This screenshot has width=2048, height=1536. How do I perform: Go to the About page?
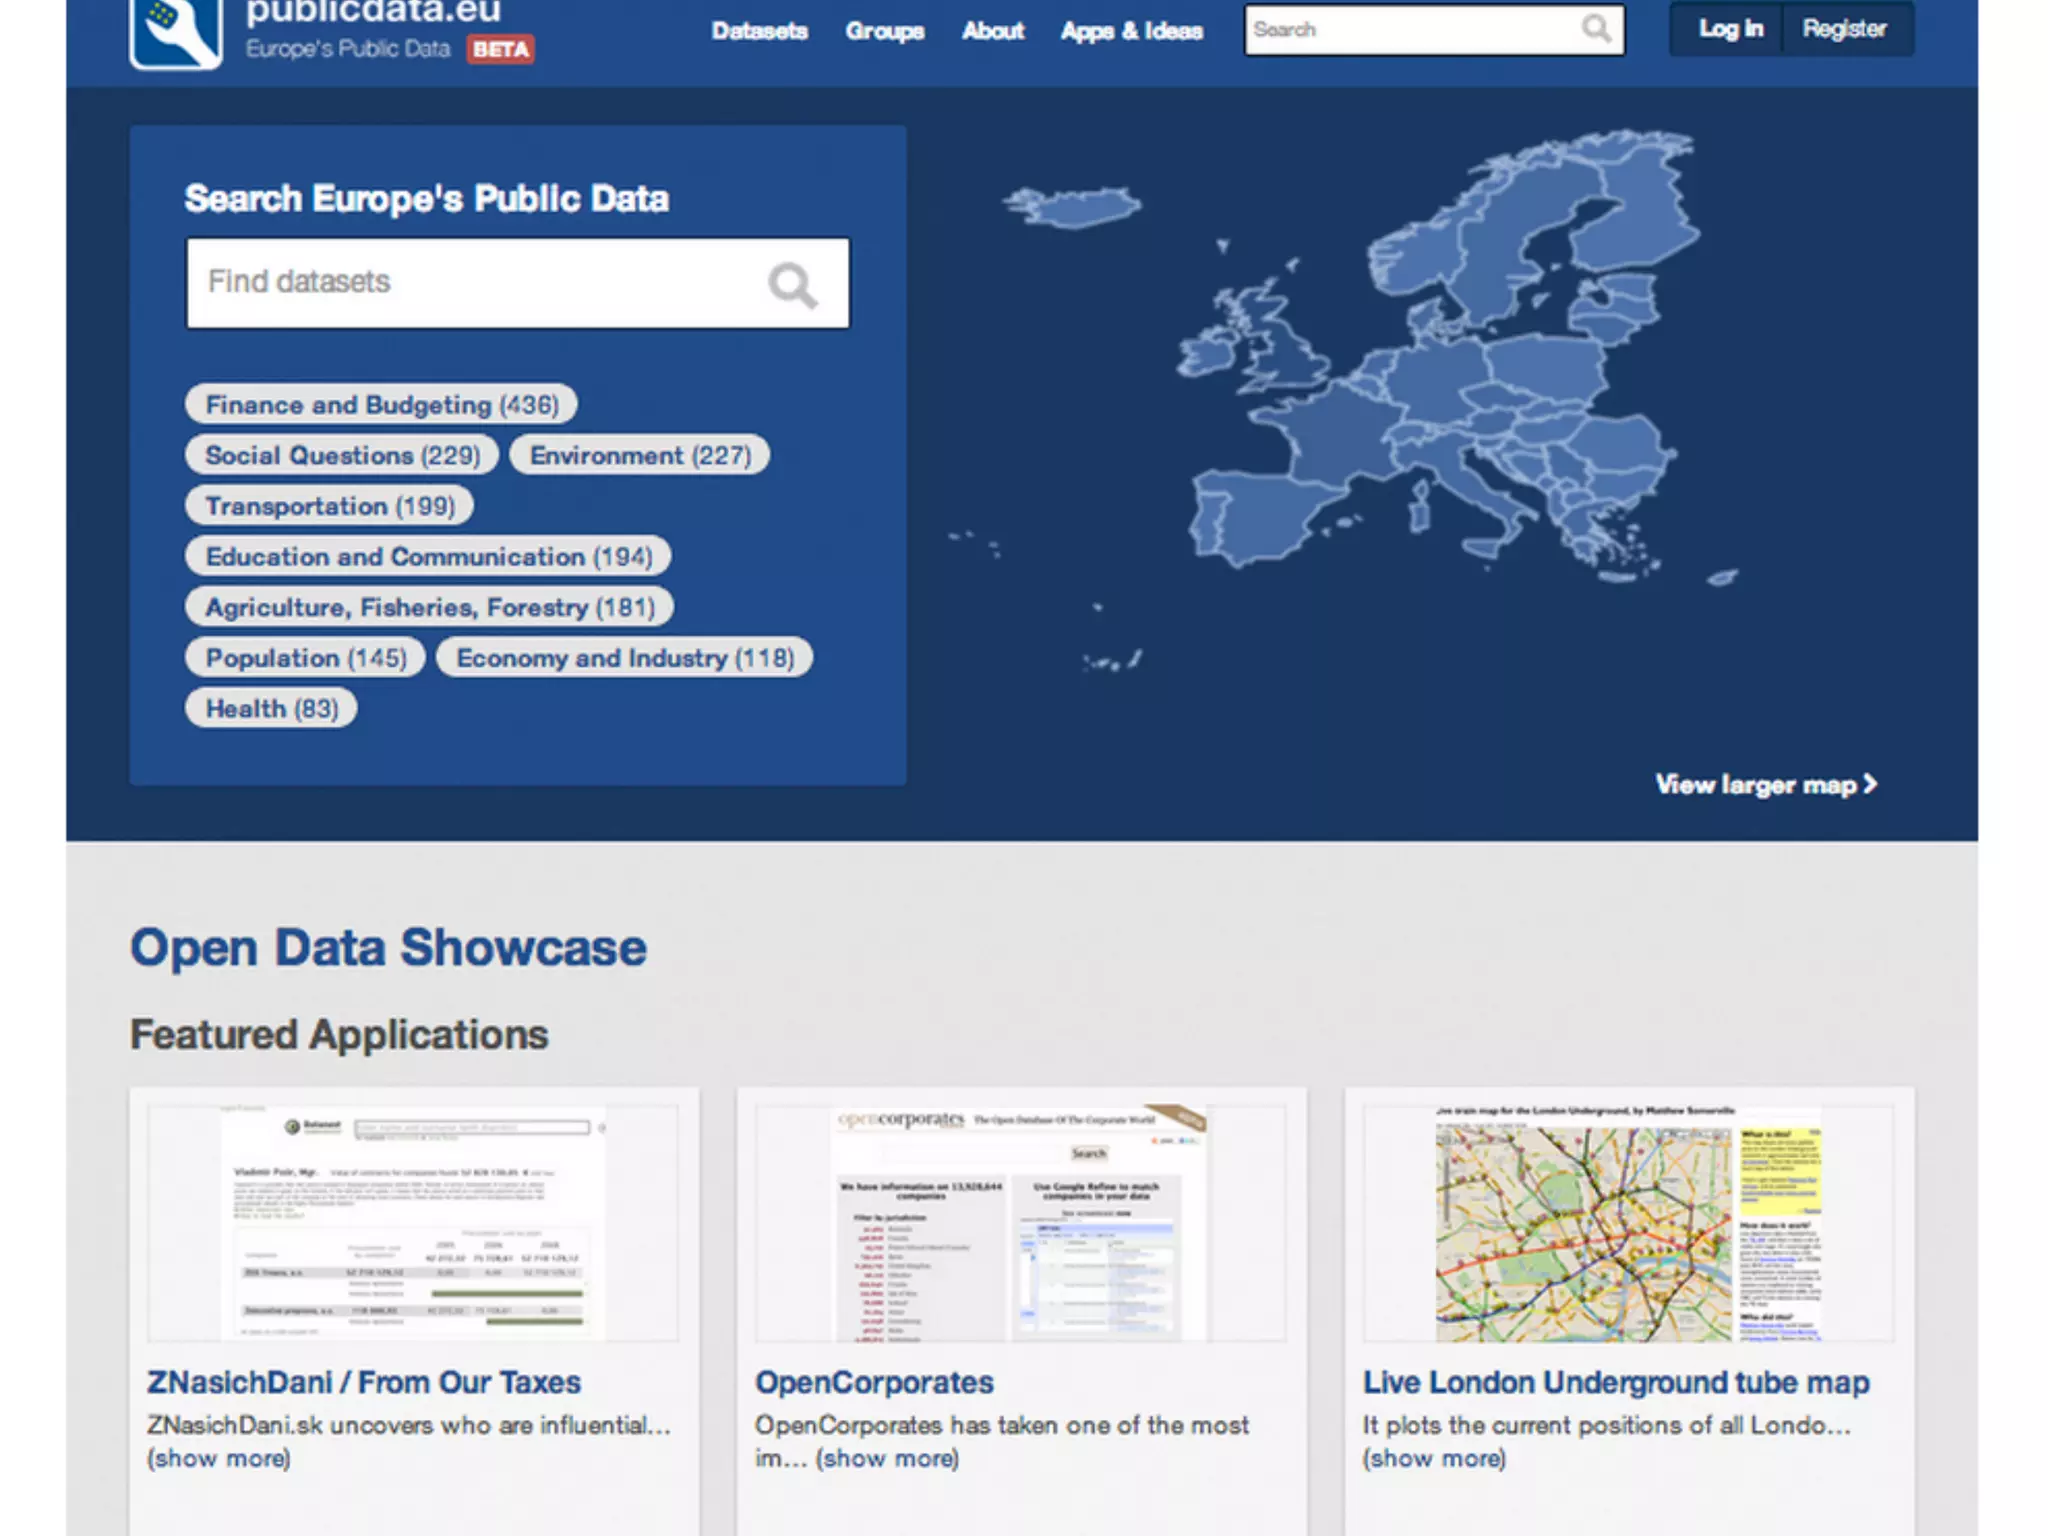coord(992,31)
